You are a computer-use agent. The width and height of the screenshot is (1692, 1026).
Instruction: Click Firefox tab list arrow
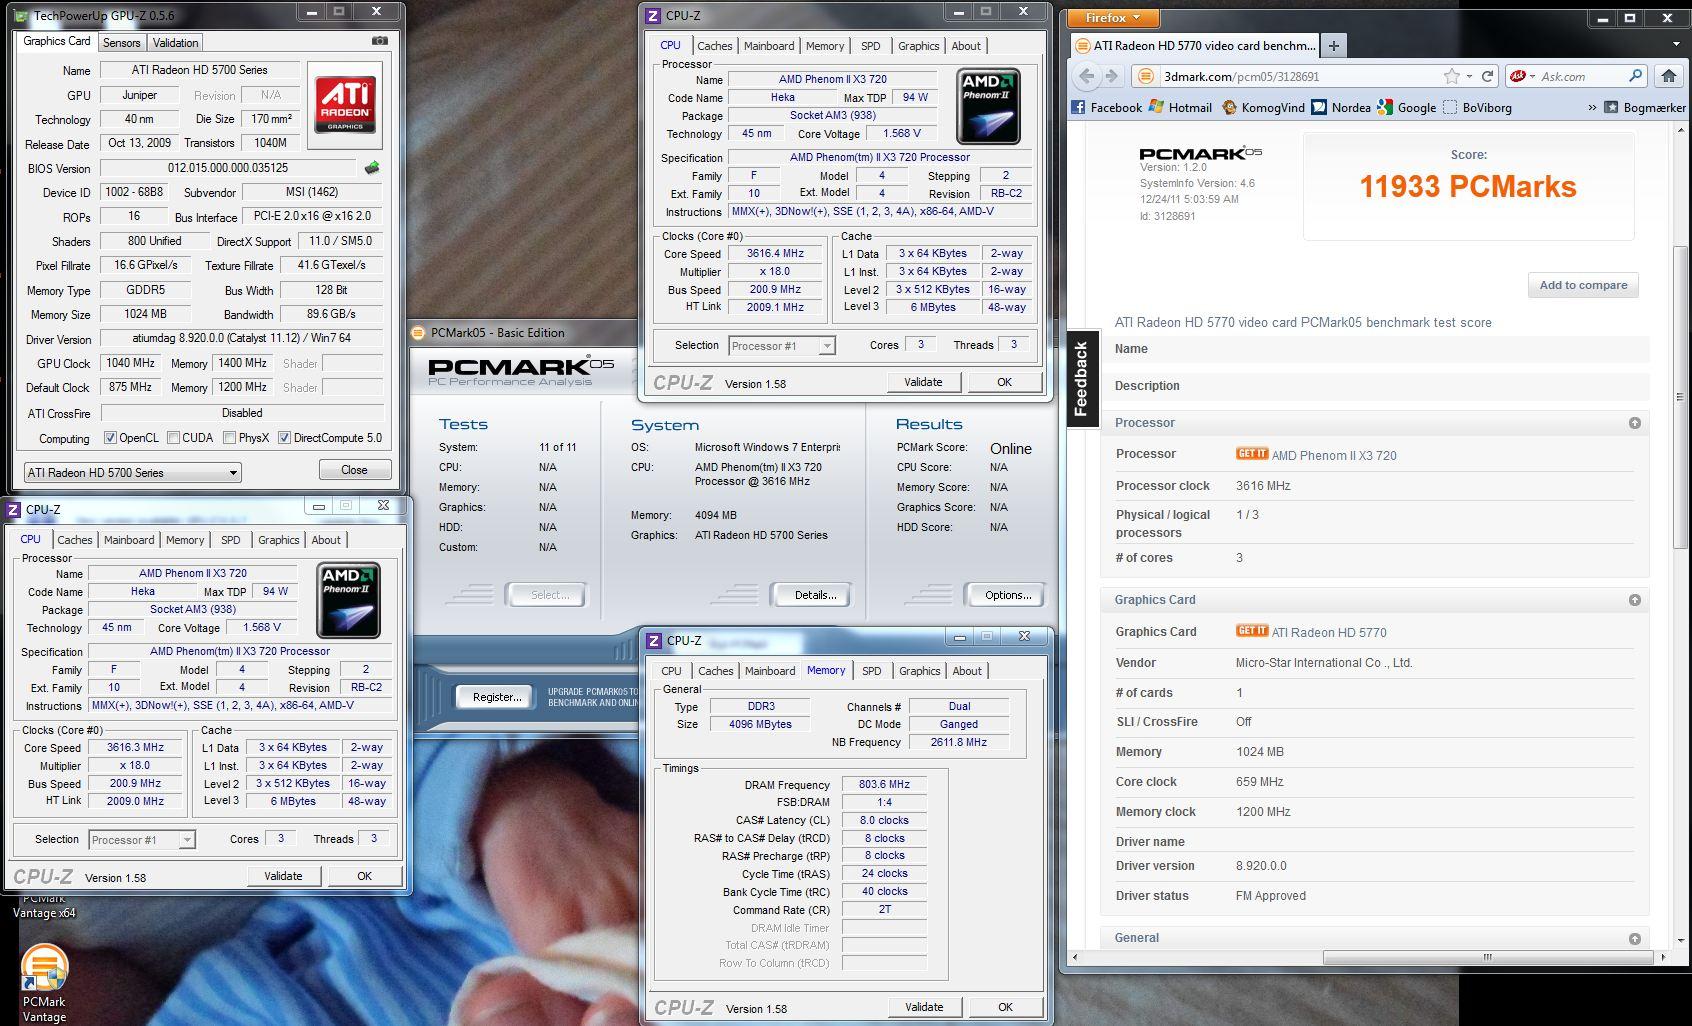(1676, 44)
